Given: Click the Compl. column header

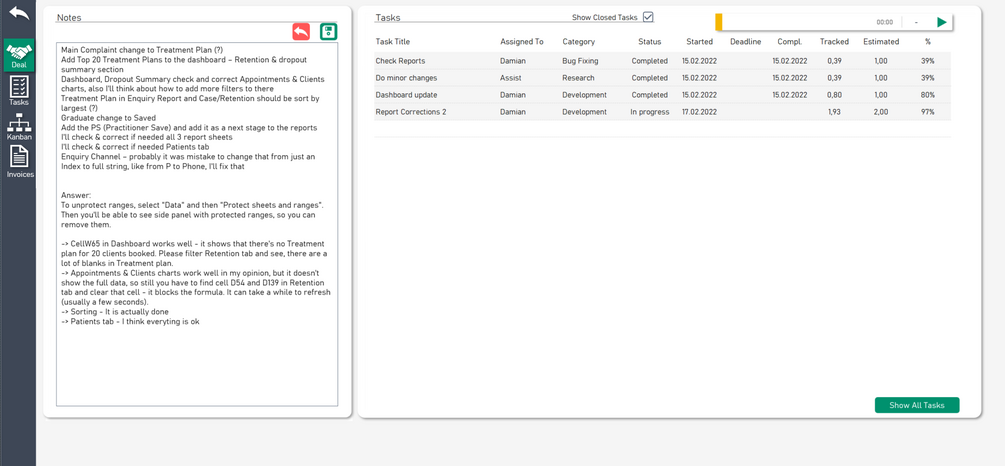Looking at the screenshot, I should tap(790, 42).
